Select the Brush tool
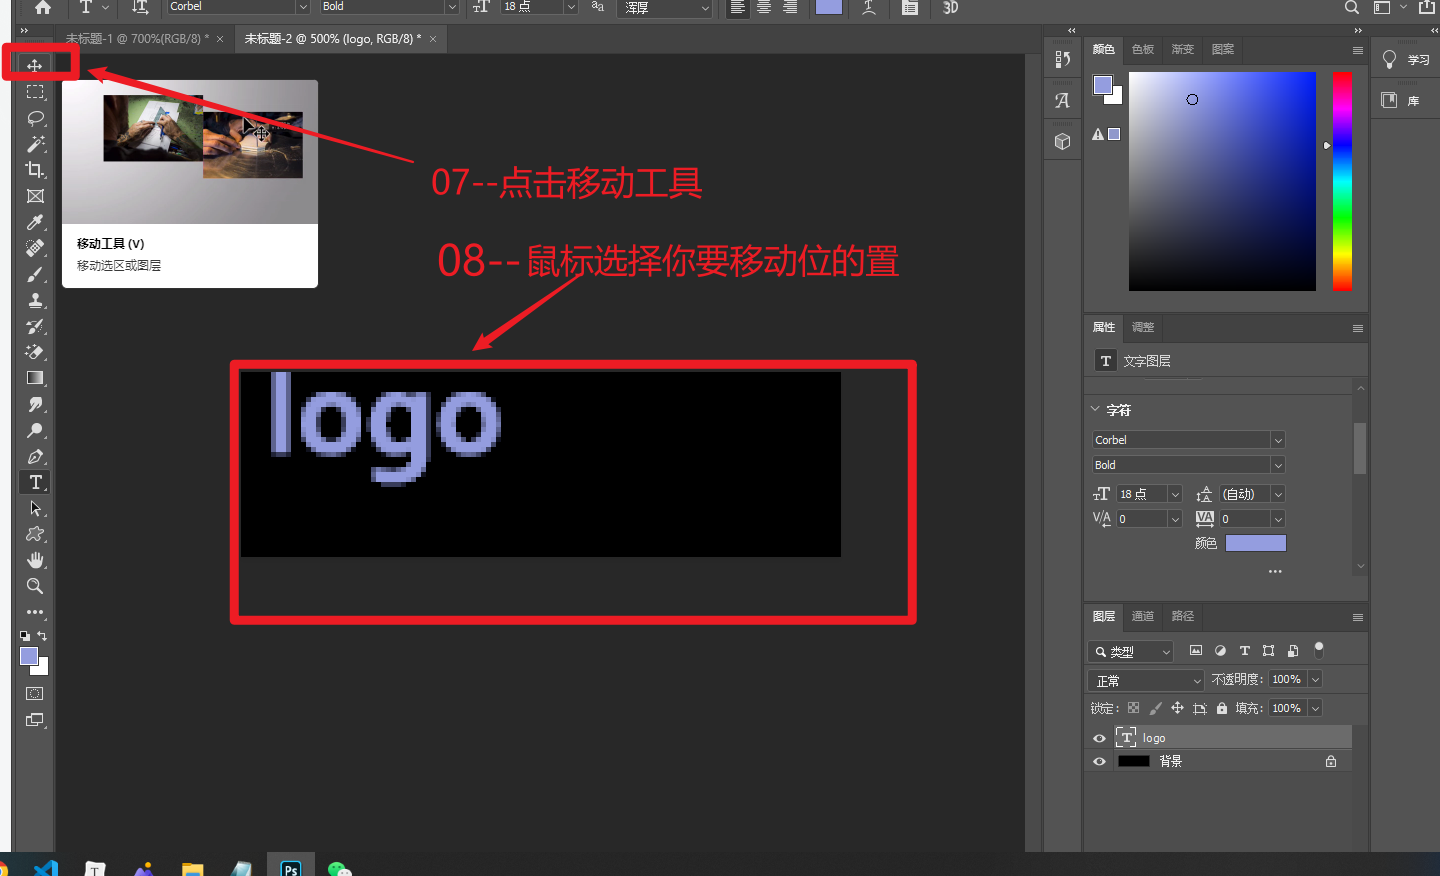 35,274
